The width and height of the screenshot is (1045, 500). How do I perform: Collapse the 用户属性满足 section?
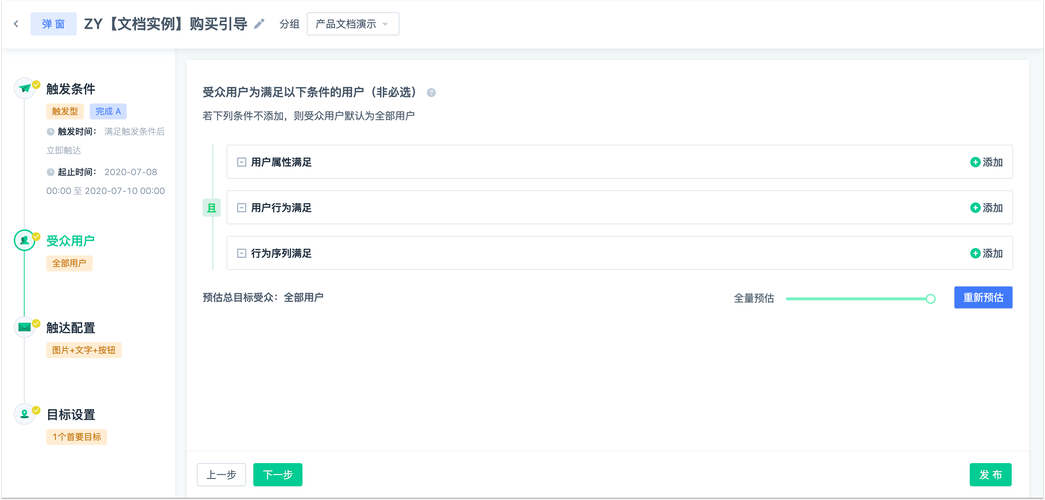tap(241, 162)
